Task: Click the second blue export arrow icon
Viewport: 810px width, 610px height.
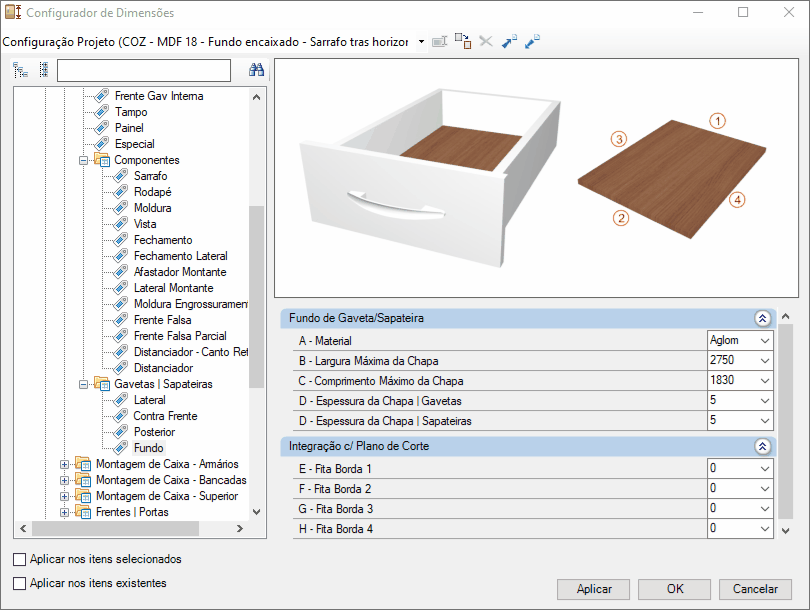Action: (x=532, y=41)
